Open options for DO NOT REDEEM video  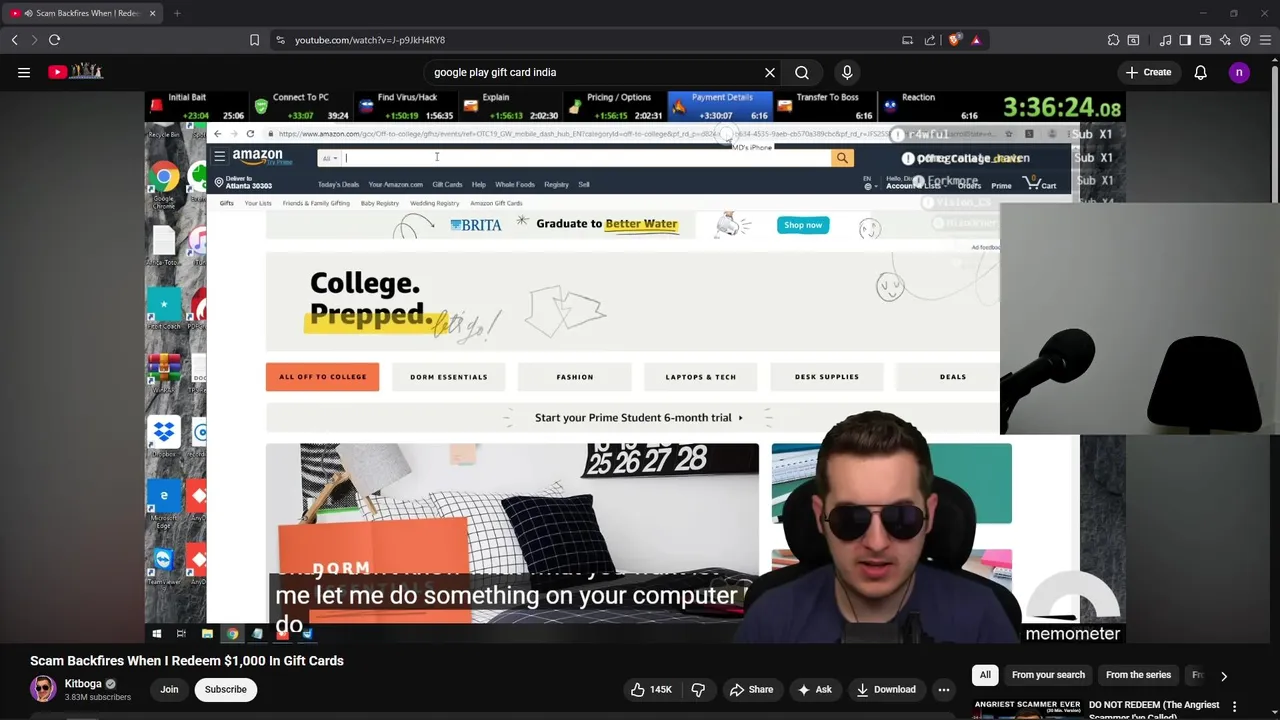tap(1234, 707)
